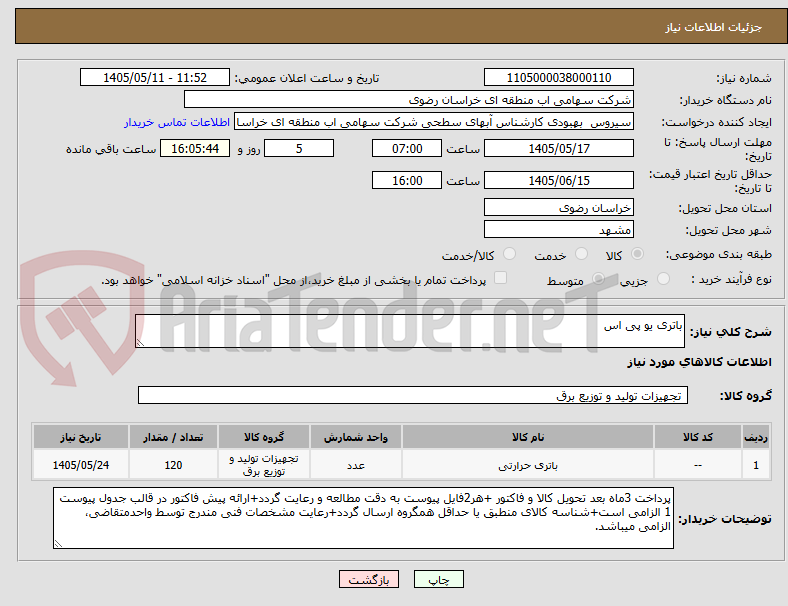Click the باتری حرارتی item cell
Viewport: 788px width, 606px height.
pos(528,465)
